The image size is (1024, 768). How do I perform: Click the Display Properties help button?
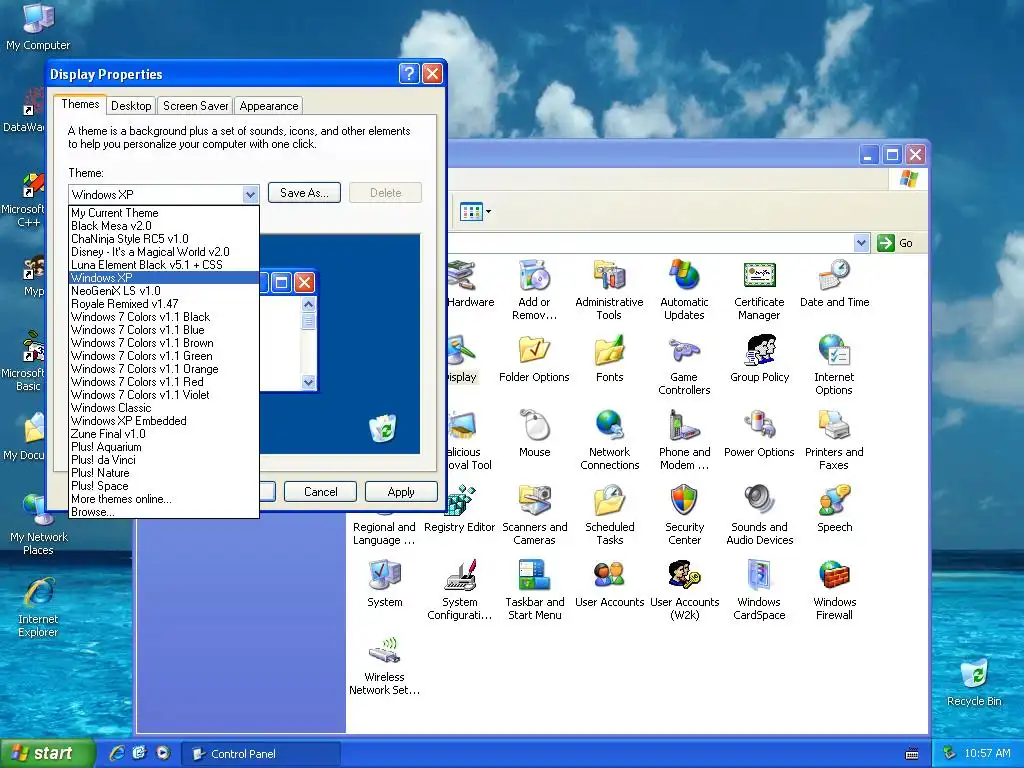coord(409,74)
